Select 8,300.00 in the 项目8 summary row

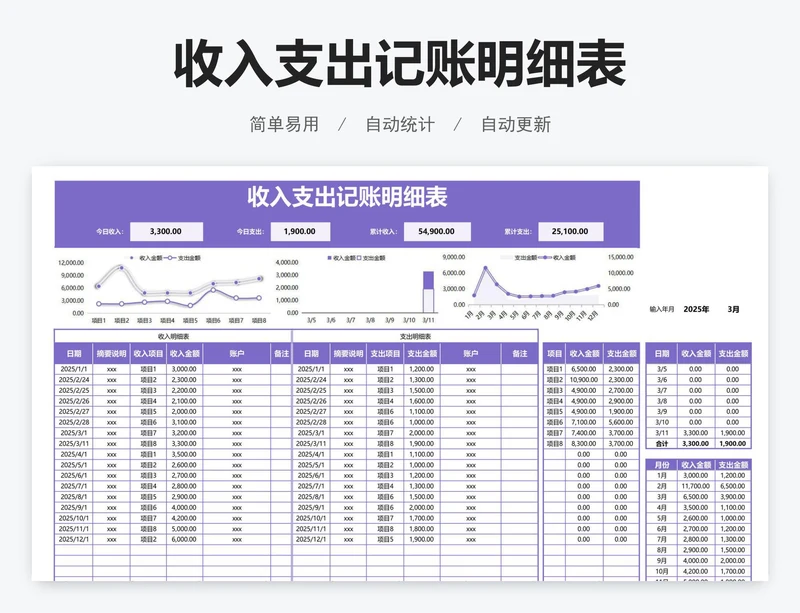[x=584, y=444]
